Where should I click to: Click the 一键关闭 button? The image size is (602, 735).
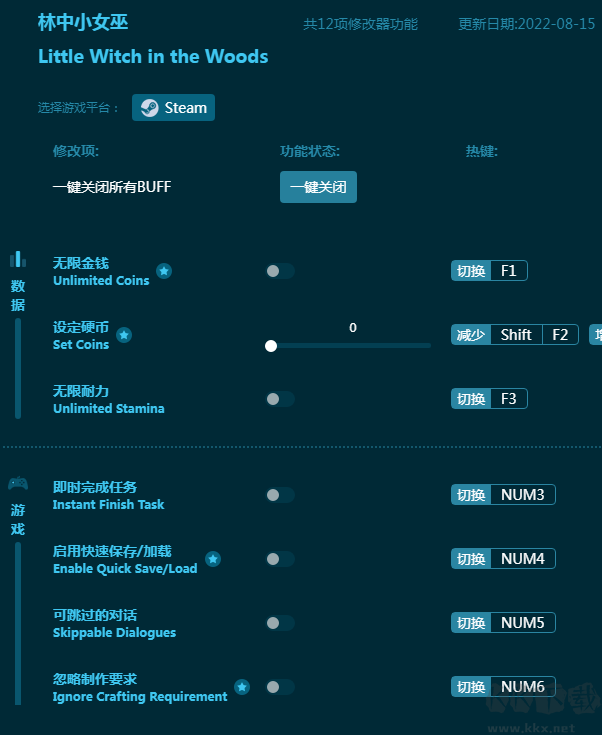click(318, 187)
